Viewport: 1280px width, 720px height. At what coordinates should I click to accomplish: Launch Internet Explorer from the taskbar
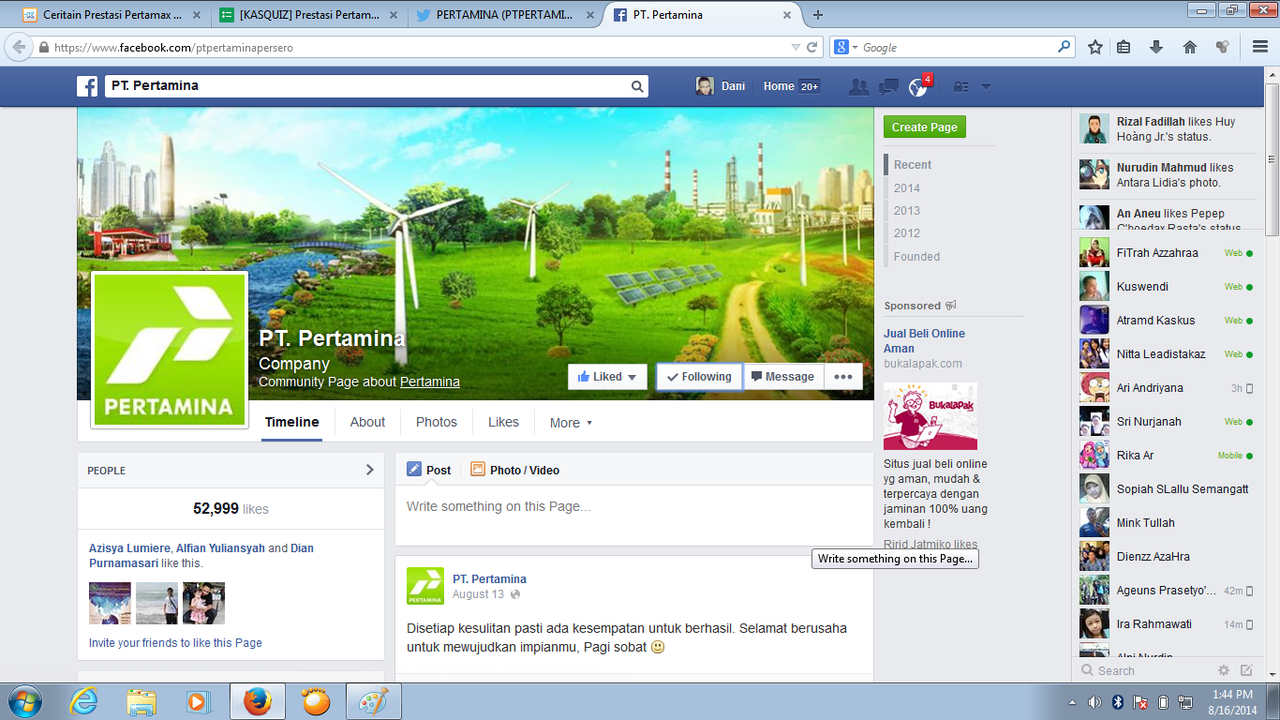[x=84, y=702]
